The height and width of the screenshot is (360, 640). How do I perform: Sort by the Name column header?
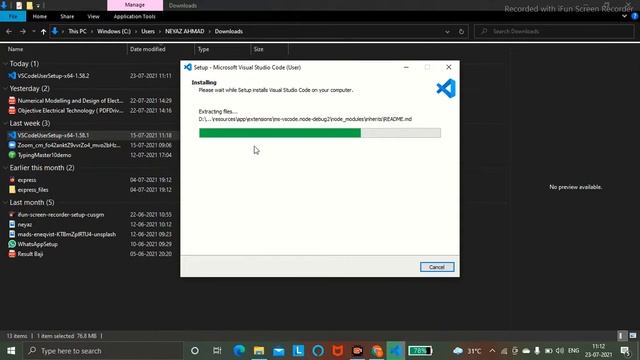pos(16,49)
